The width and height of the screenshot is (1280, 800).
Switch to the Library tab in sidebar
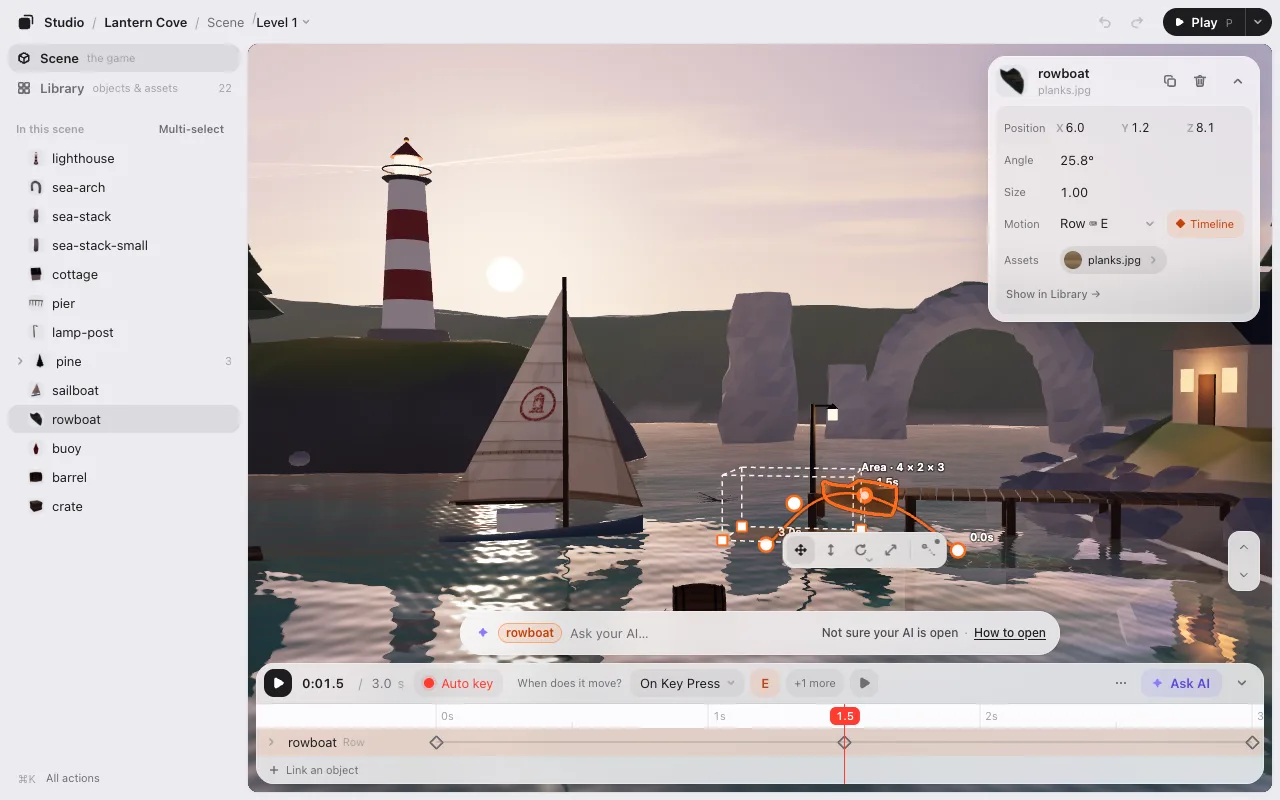point(124,88)
